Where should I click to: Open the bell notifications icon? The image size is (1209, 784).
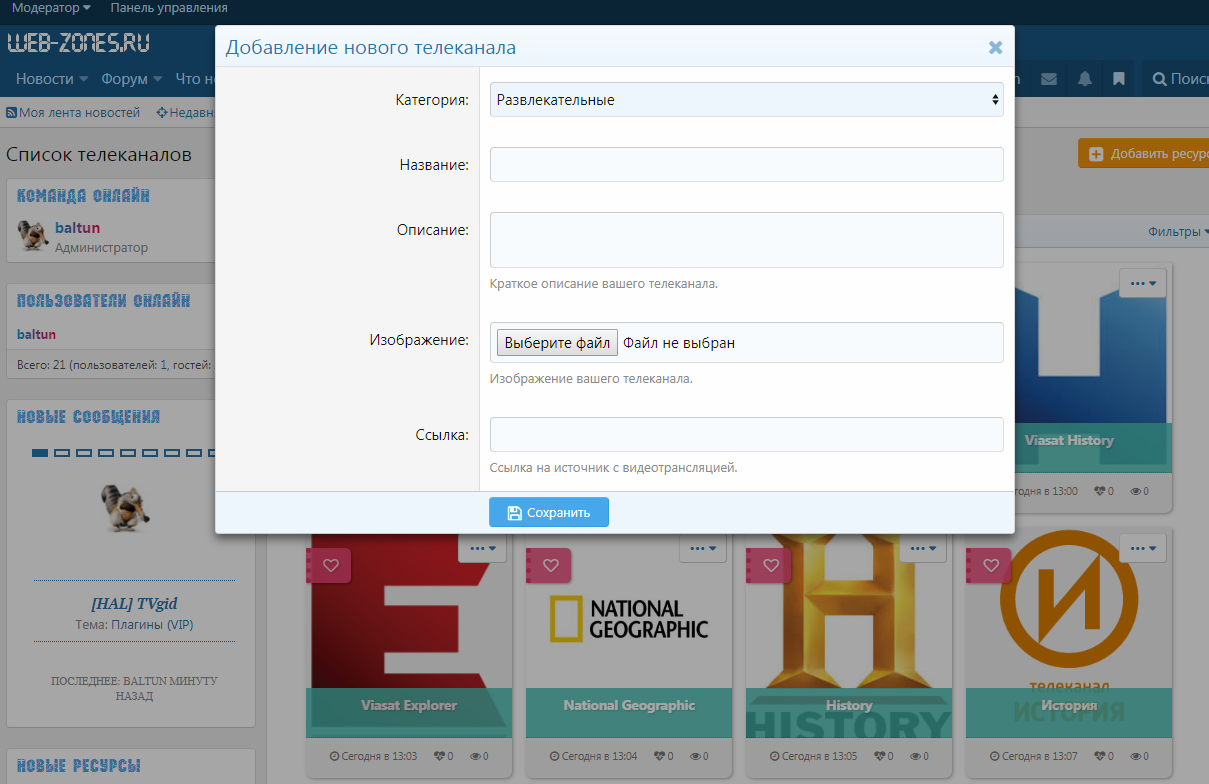point(1084,79)
